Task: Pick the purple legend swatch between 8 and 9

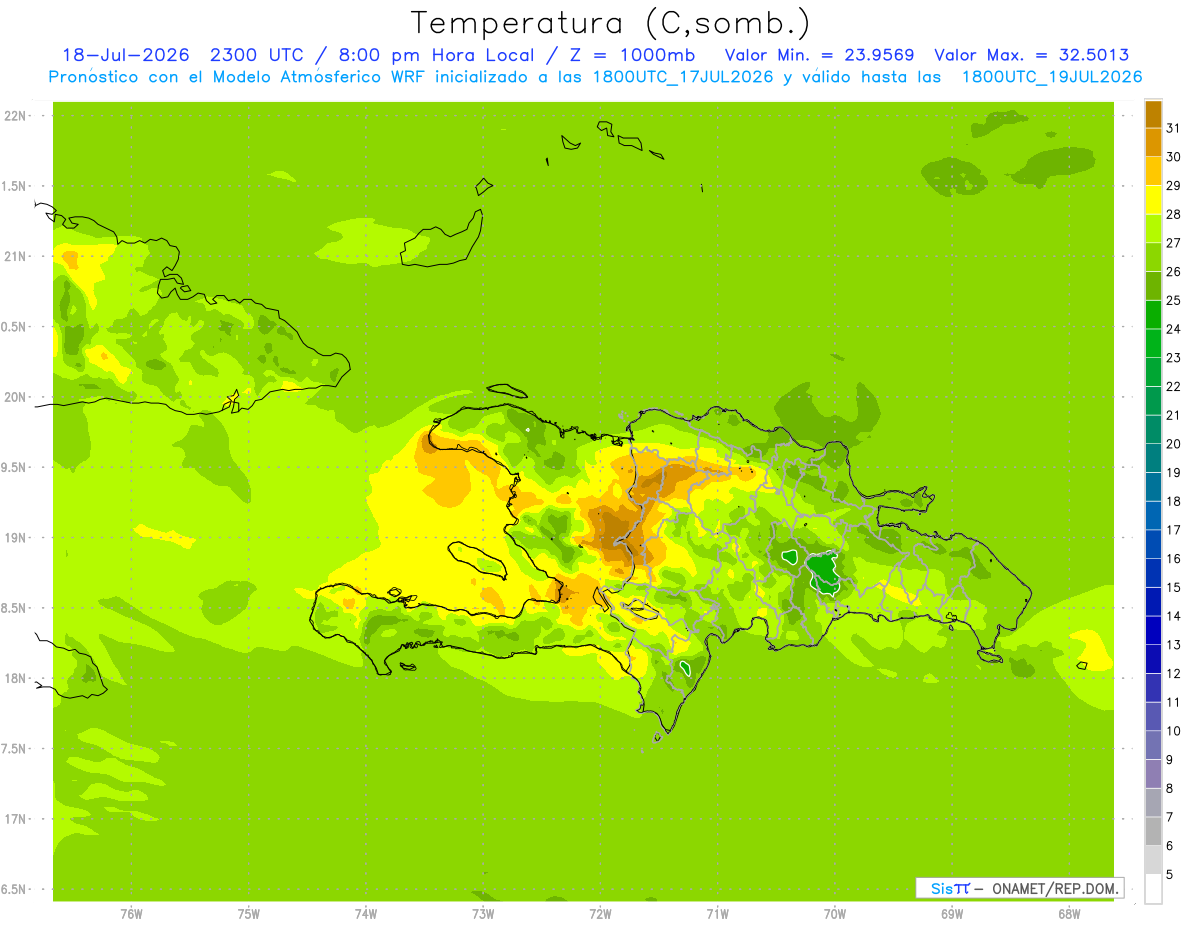Action: click(1153, 774)
